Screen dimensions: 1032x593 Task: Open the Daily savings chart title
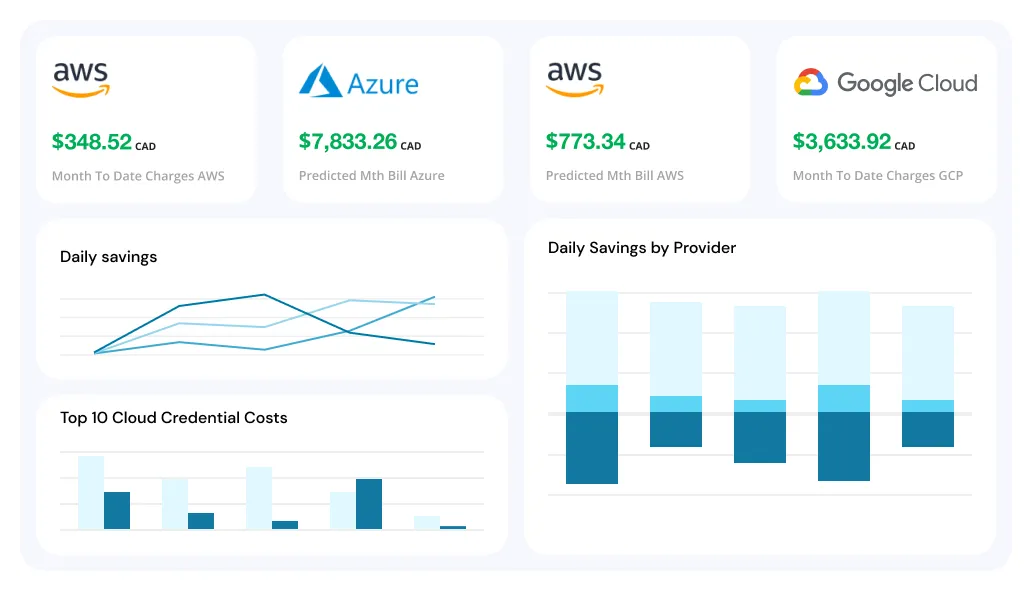coord(108,257)
